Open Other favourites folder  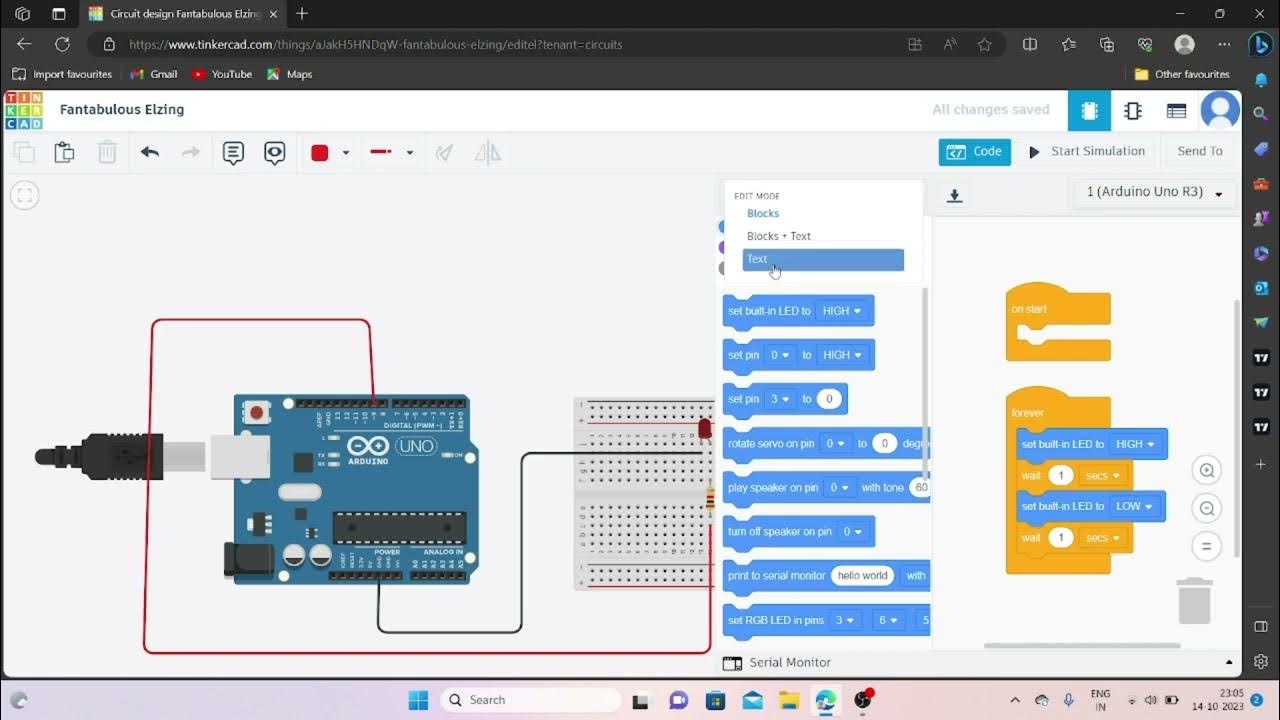pyautogui.click(x=1182, y=74)
